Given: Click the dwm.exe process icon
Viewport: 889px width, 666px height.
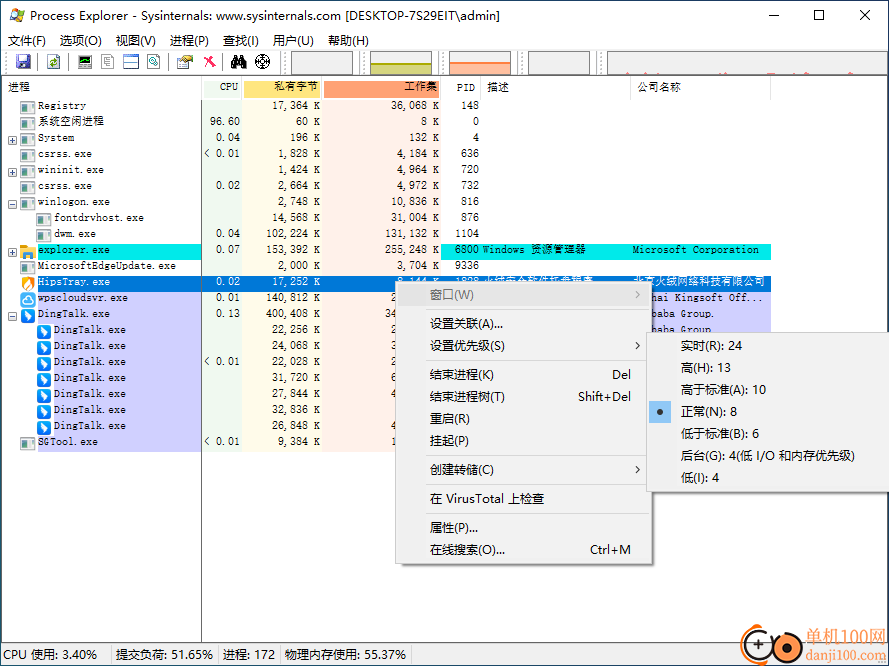Looking at the screenshot, I should point(44,235).
